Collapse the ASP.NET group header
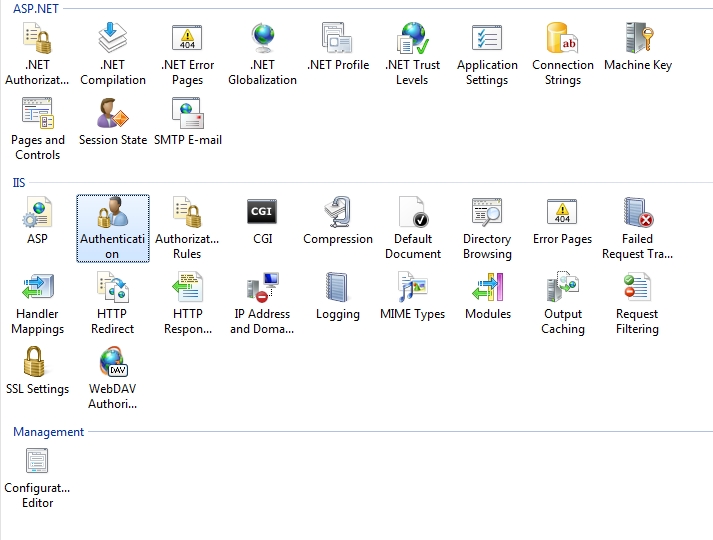 point(35,9)
